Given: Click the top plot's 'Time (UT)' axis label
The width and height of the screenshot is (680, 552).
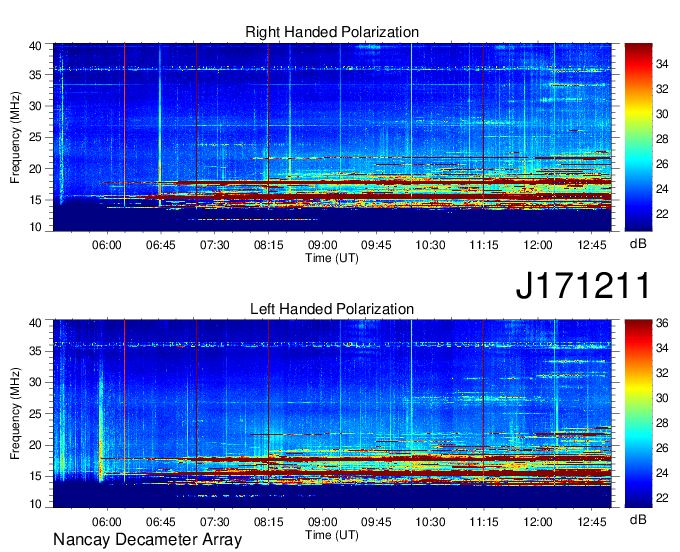Looking at the screenshot, I should [332, 258].
